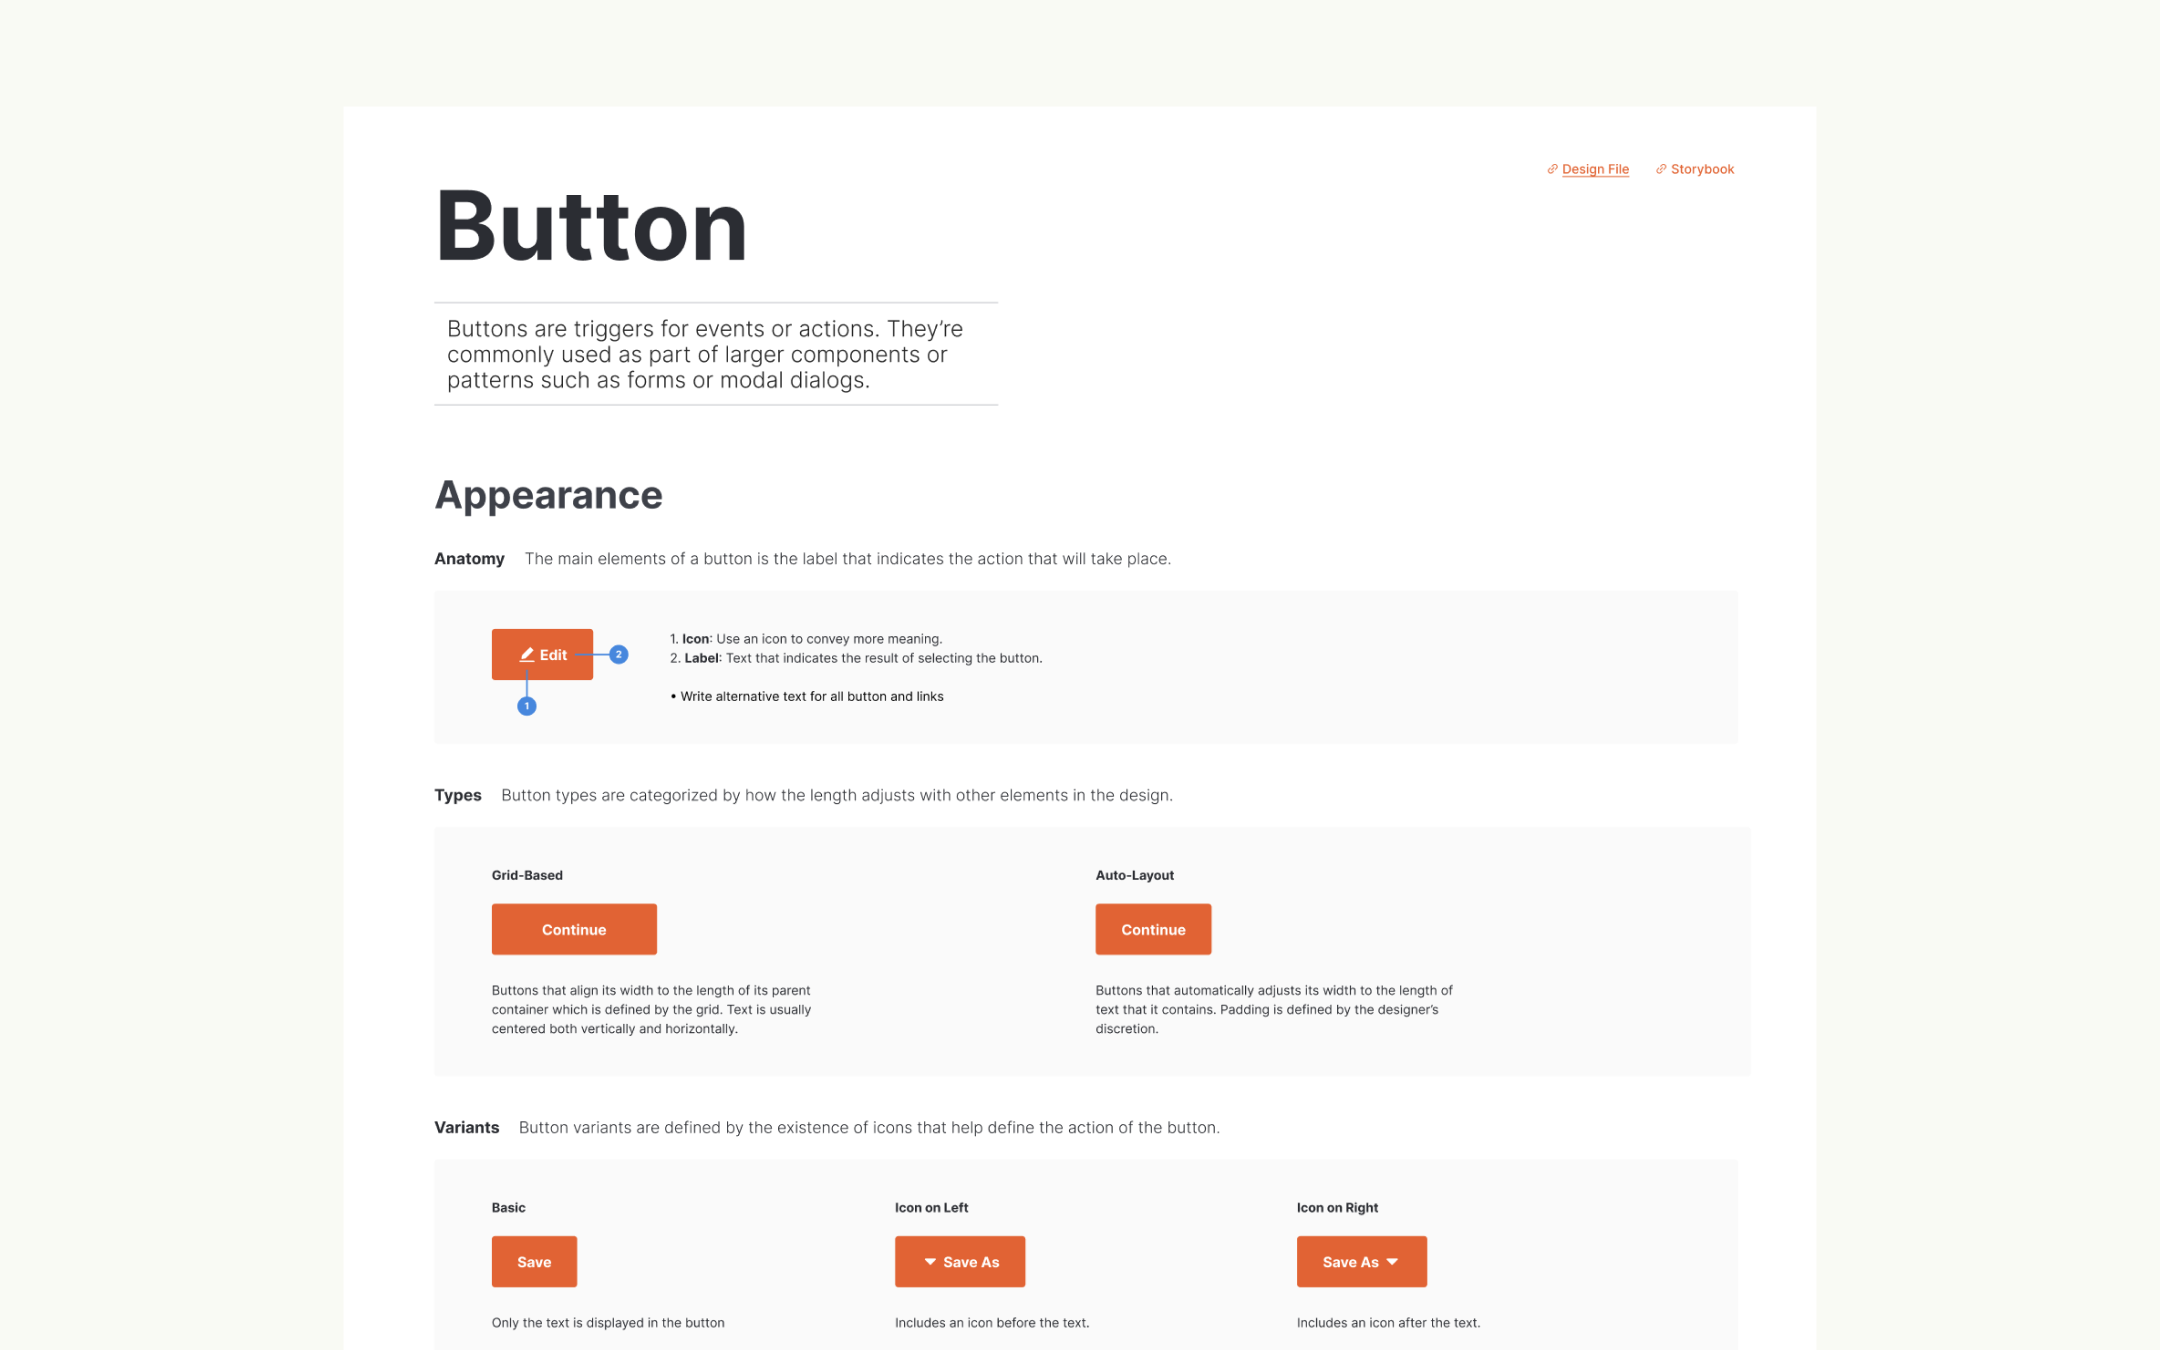Click the Types subsection label
The width and height of the screenshot is (2160, 1350).
(458, 795)
